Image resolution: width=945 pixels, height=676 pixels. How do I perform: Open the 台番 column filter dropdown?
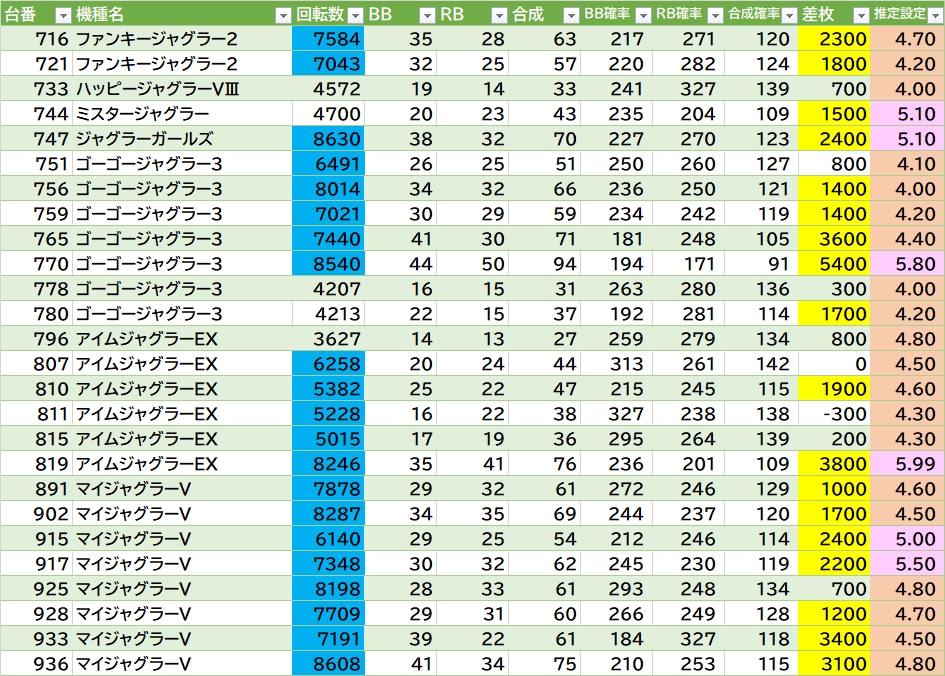63,15
